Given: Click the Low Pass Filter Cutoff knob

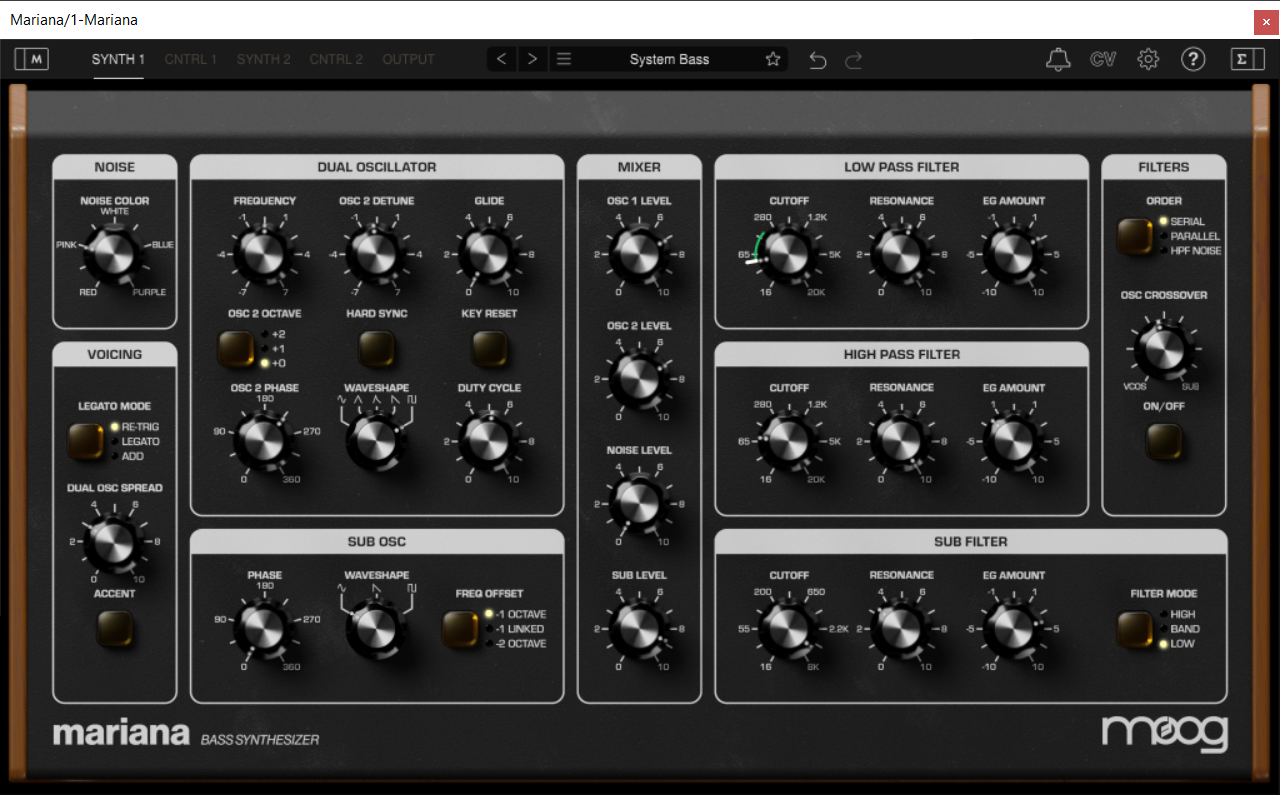Looking at the screenshot, I should pyautogui.click(x=788, y=254).
